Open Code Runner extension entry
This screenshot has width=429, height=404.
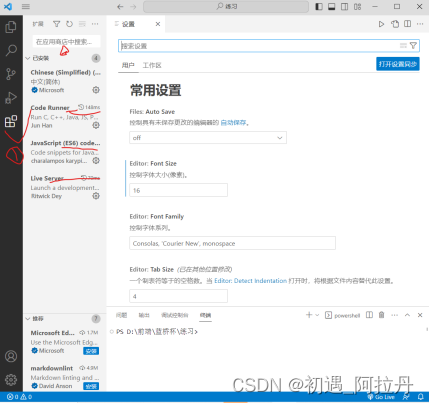(65, 116)
